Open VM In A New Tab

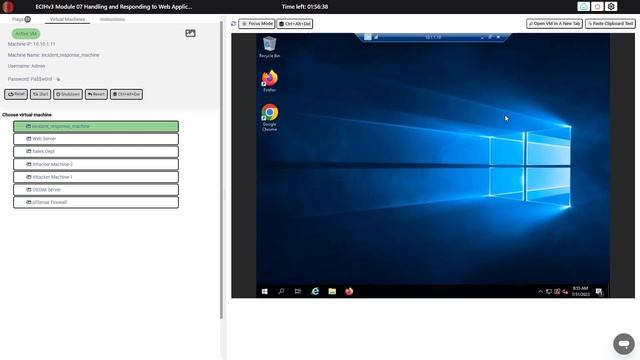(x=554, y=24)
